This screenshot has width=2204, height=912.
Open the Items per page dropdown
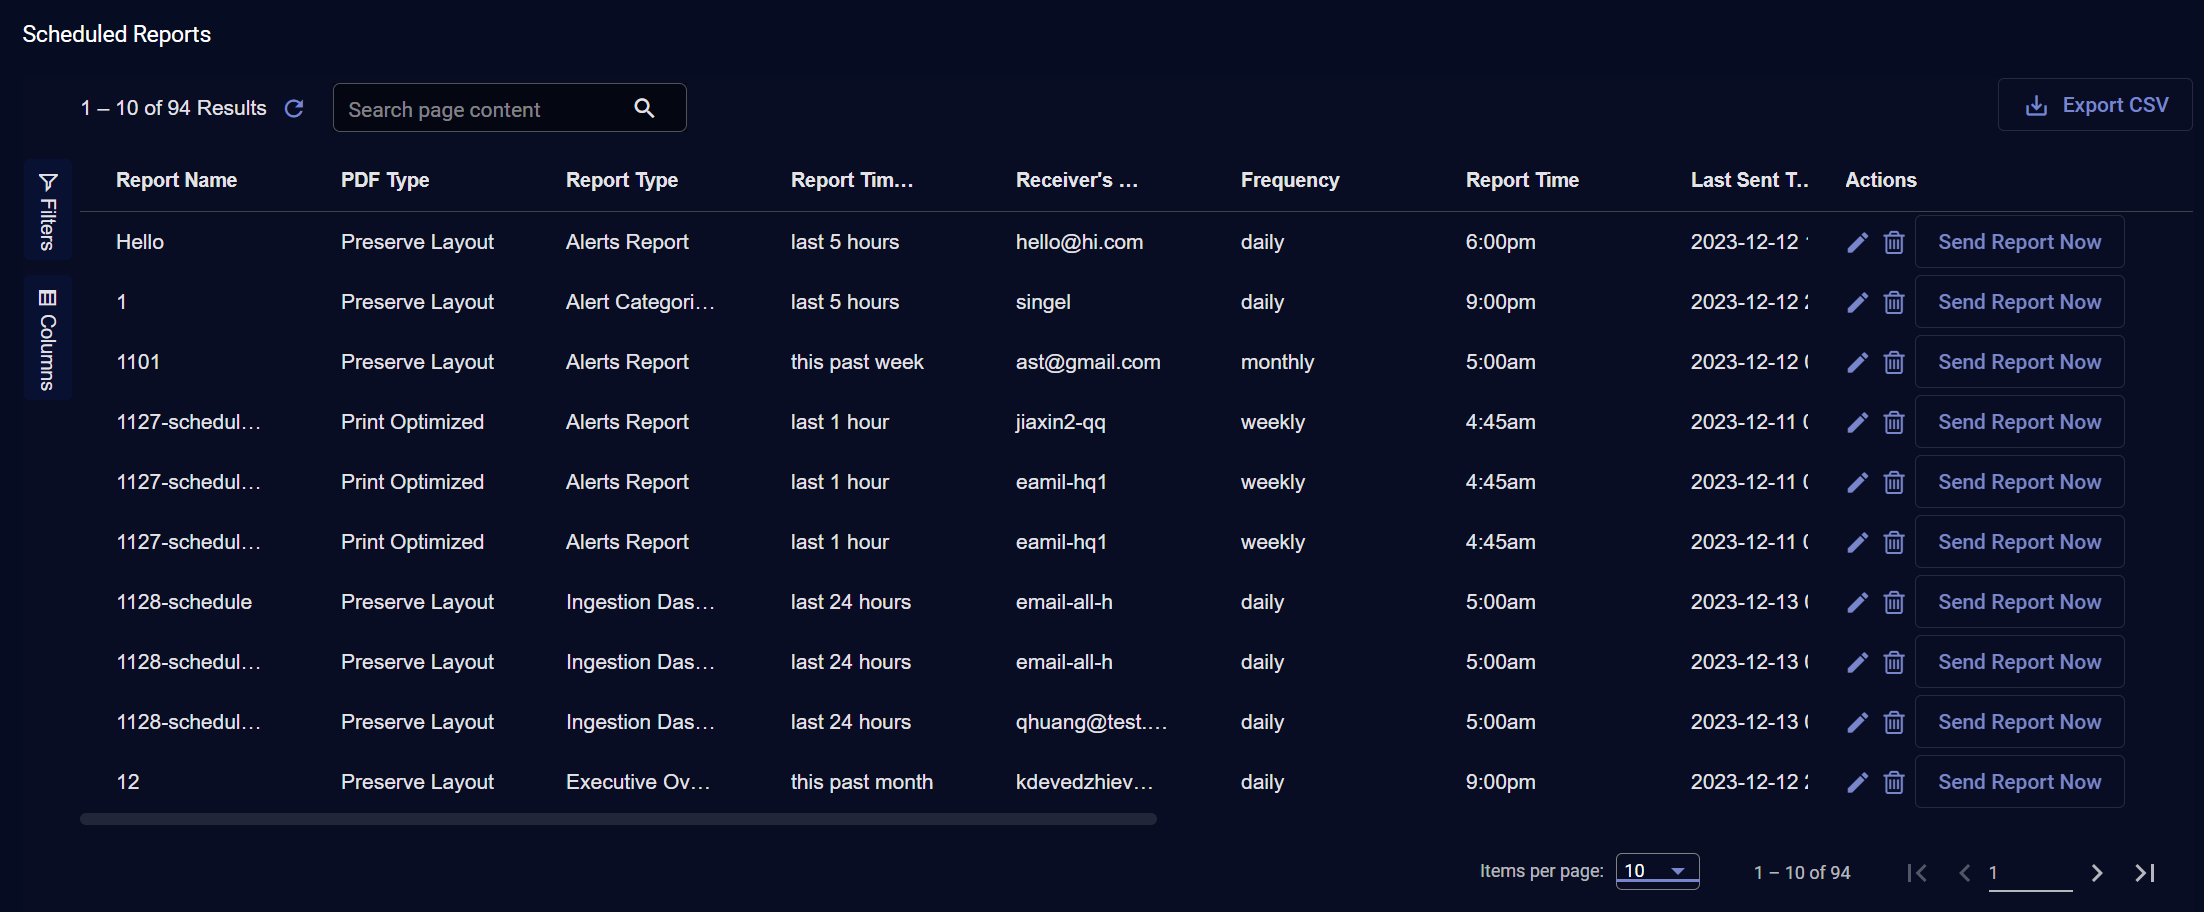[x=1657, y=871]
